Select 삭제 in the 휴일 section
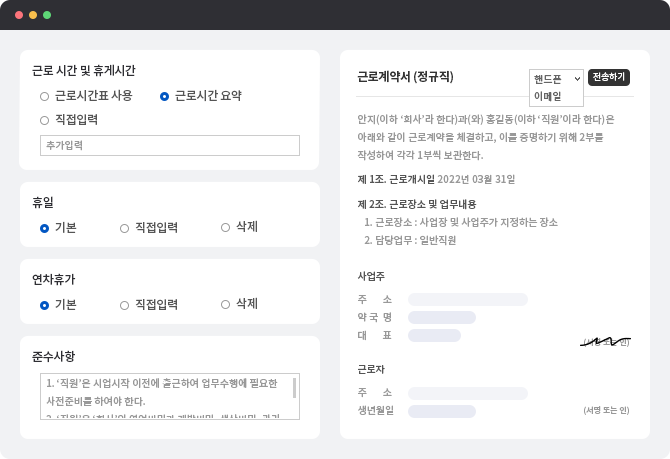The image size is (670, 459). [226, 228]
